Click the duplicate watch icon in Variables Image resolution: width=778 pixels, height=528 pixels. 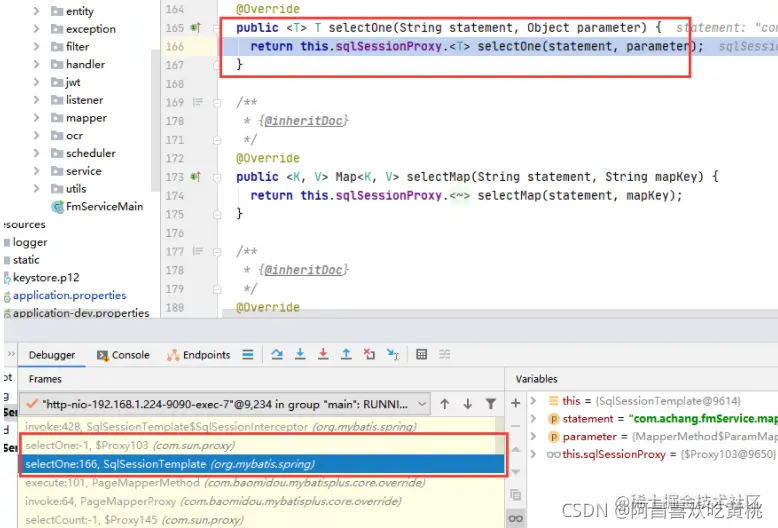(x=516, y=495)
